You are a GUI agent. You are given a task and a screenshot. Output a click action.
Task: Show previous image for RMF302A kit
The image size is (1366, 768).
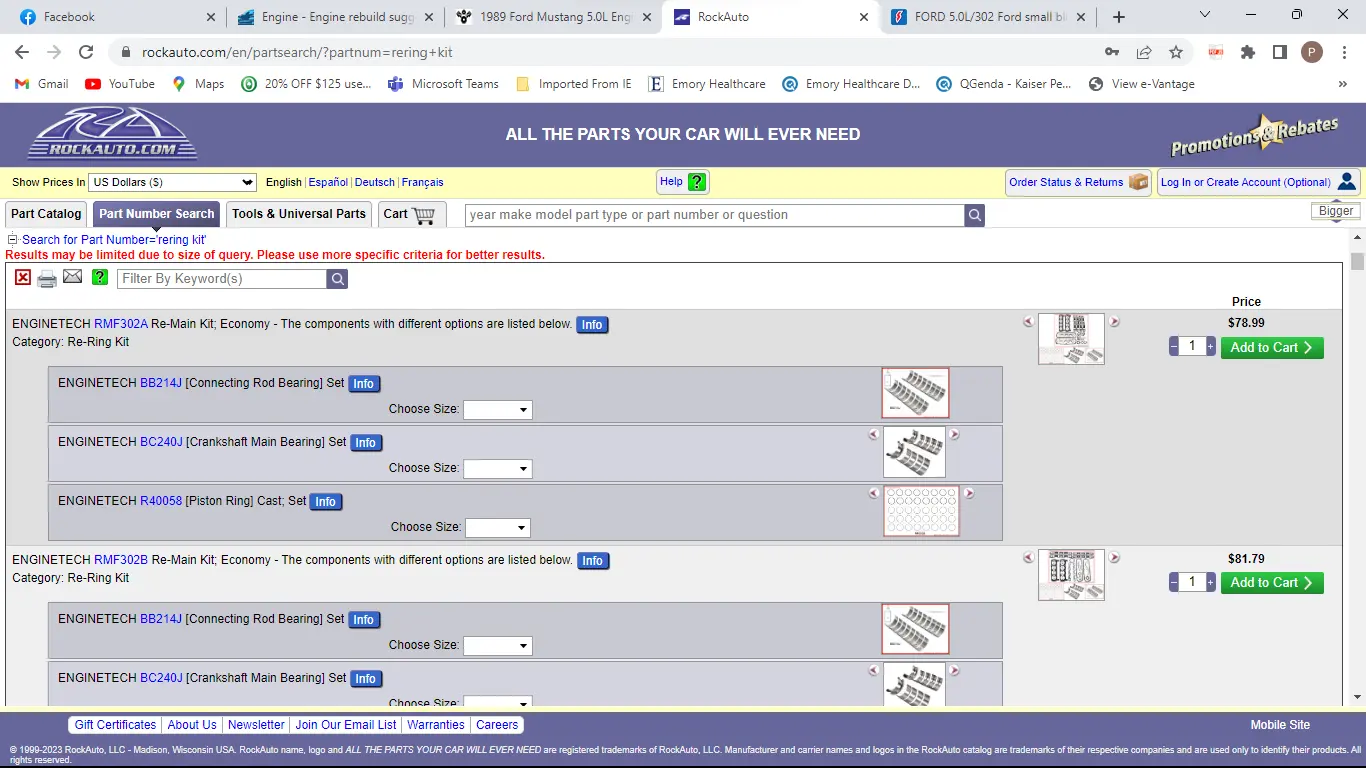(x=1028, y=322)
